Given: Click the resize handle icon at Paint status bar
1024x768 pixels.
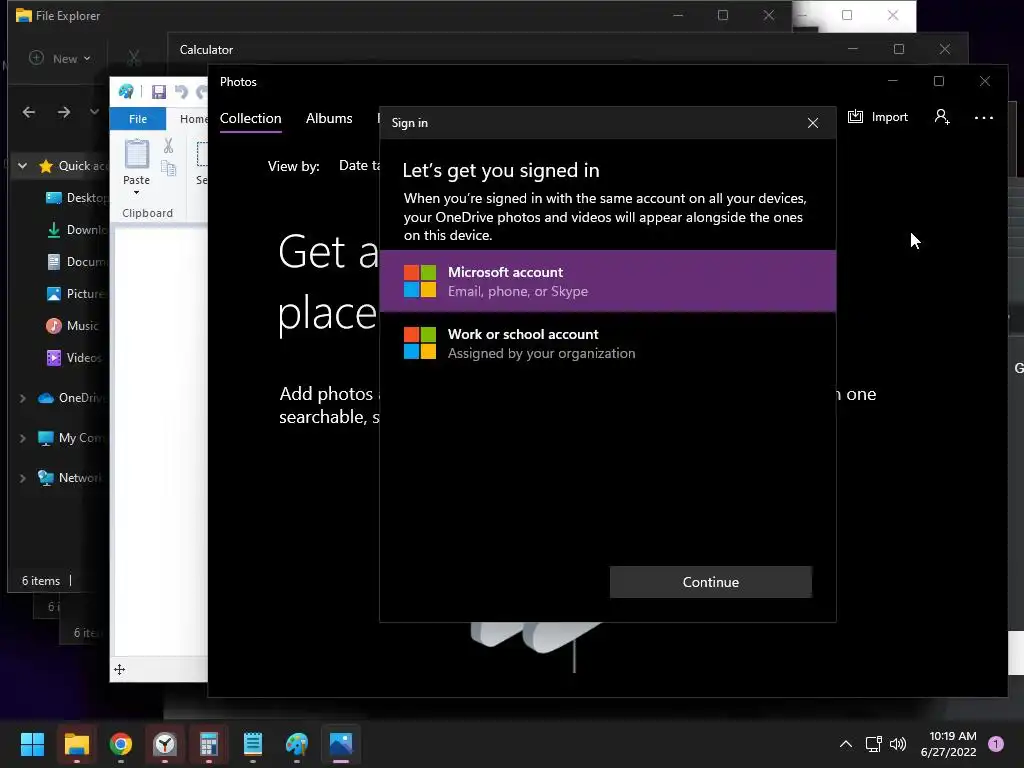Looking at the screenshot, I should pyautogui.click(x=120, y=669).
